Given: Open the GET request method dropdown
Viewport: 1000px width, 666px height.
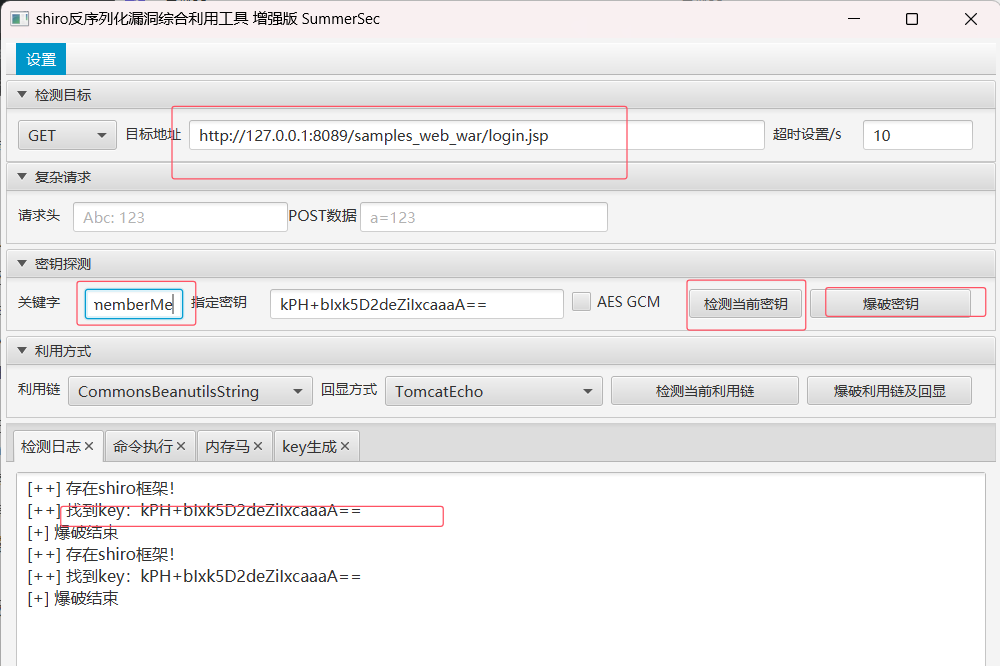Looking at the screenshot, I should [67, 135].
